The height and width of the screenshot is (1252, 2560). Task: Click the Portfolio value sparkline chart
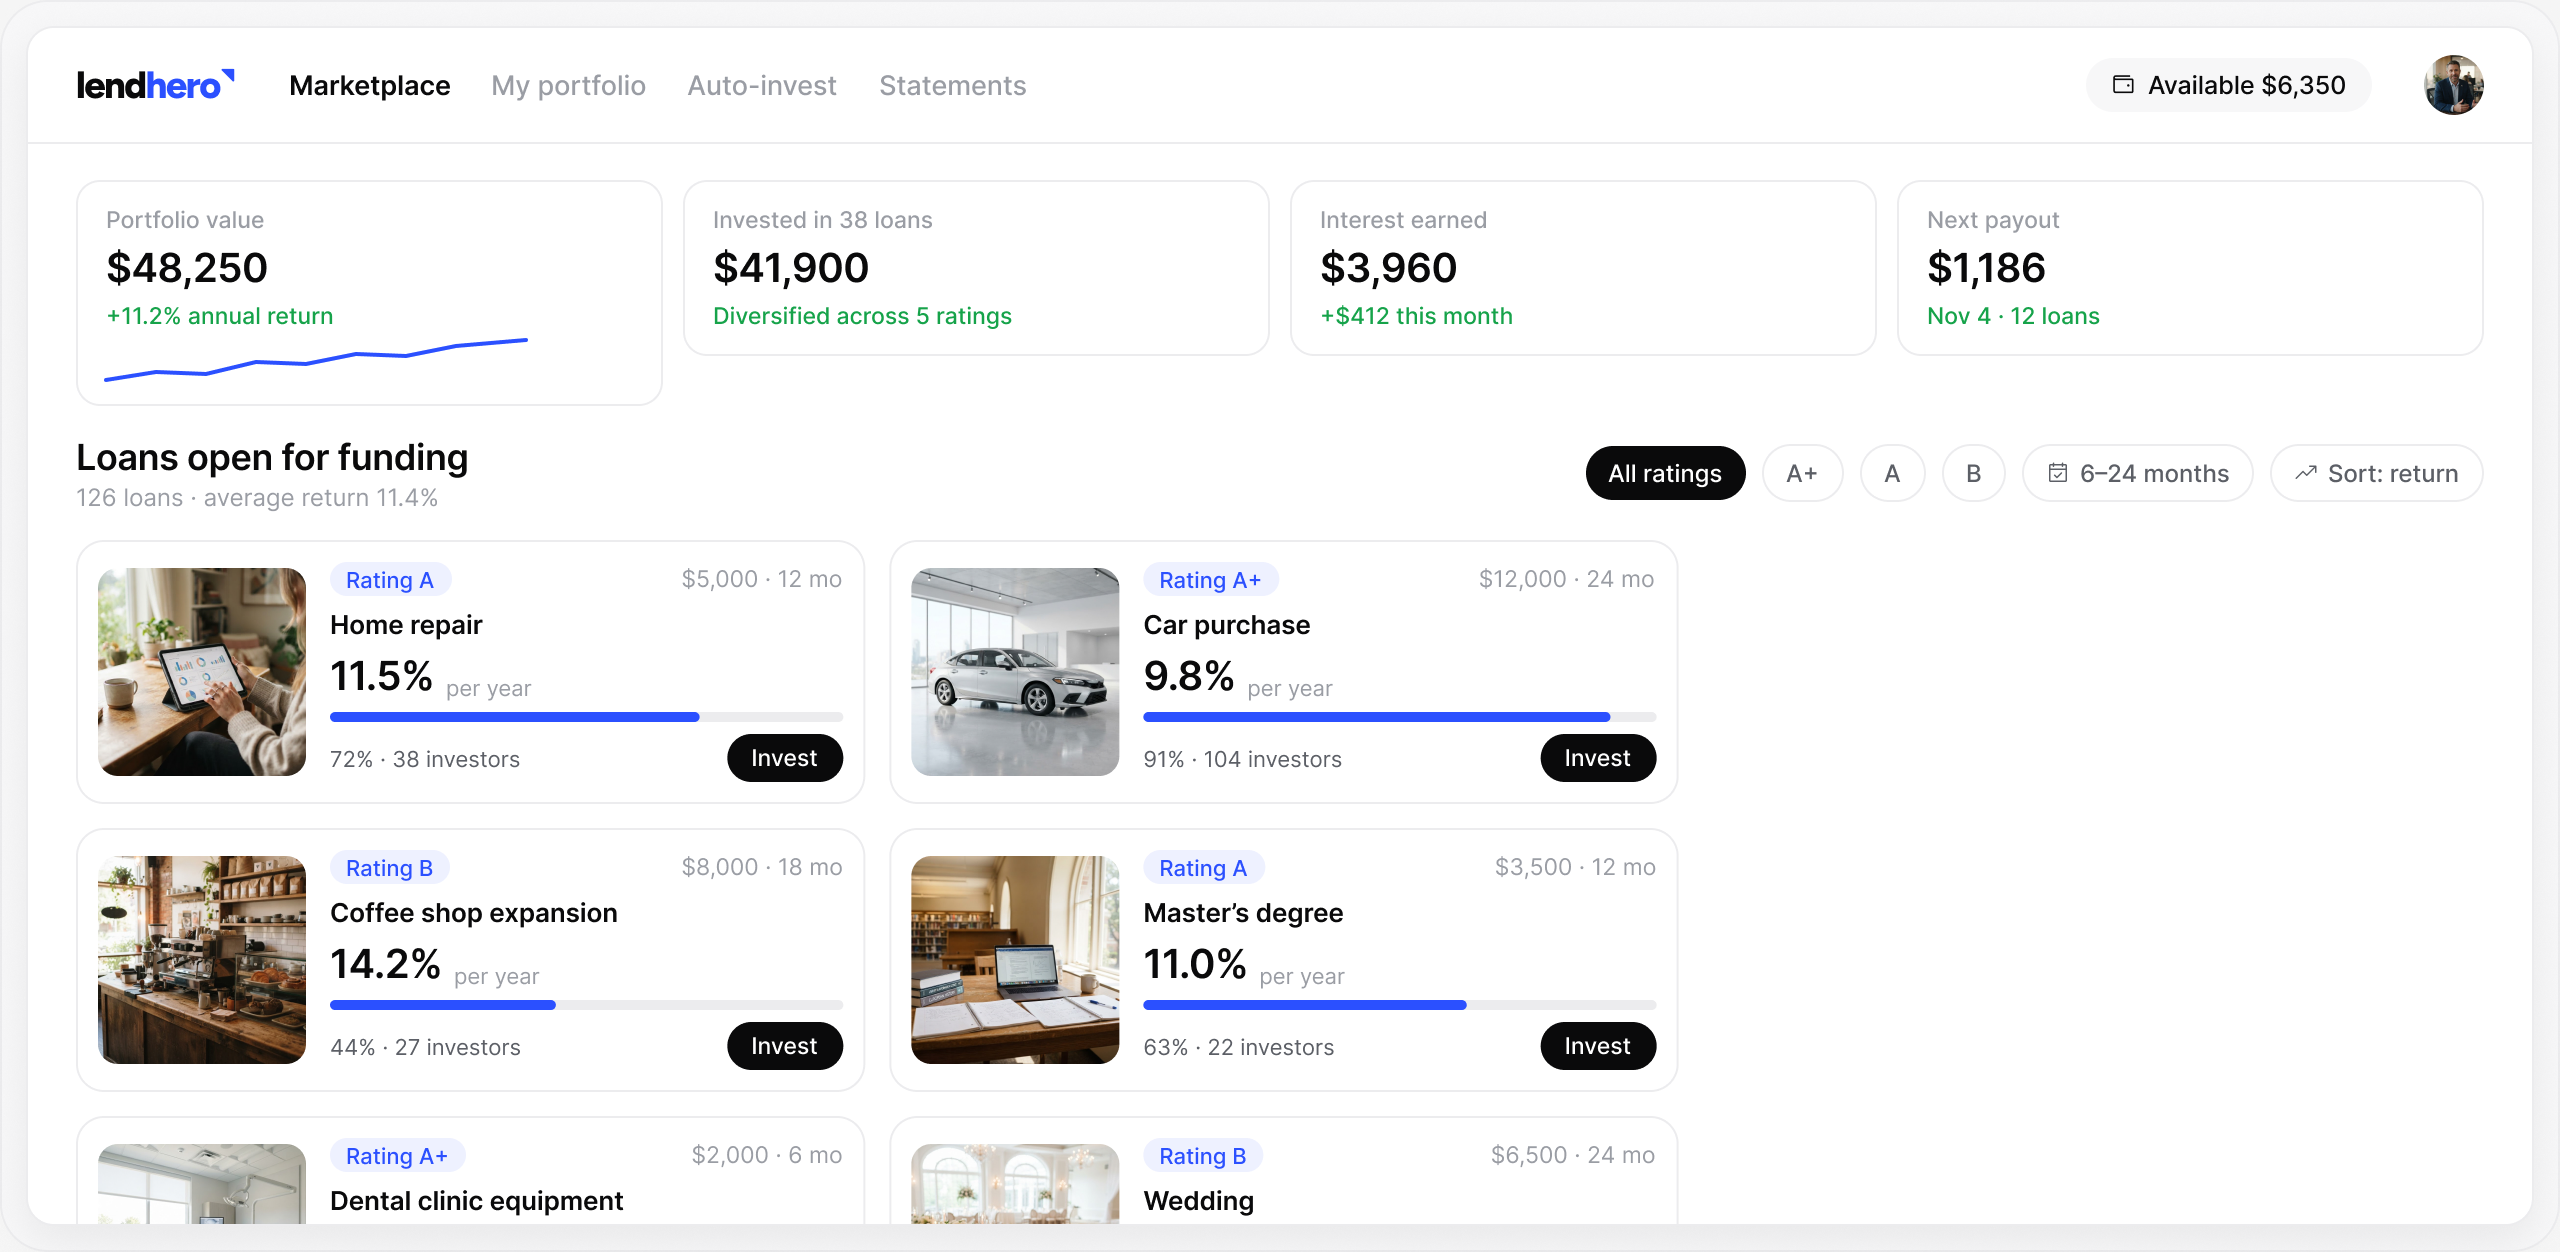316,360
